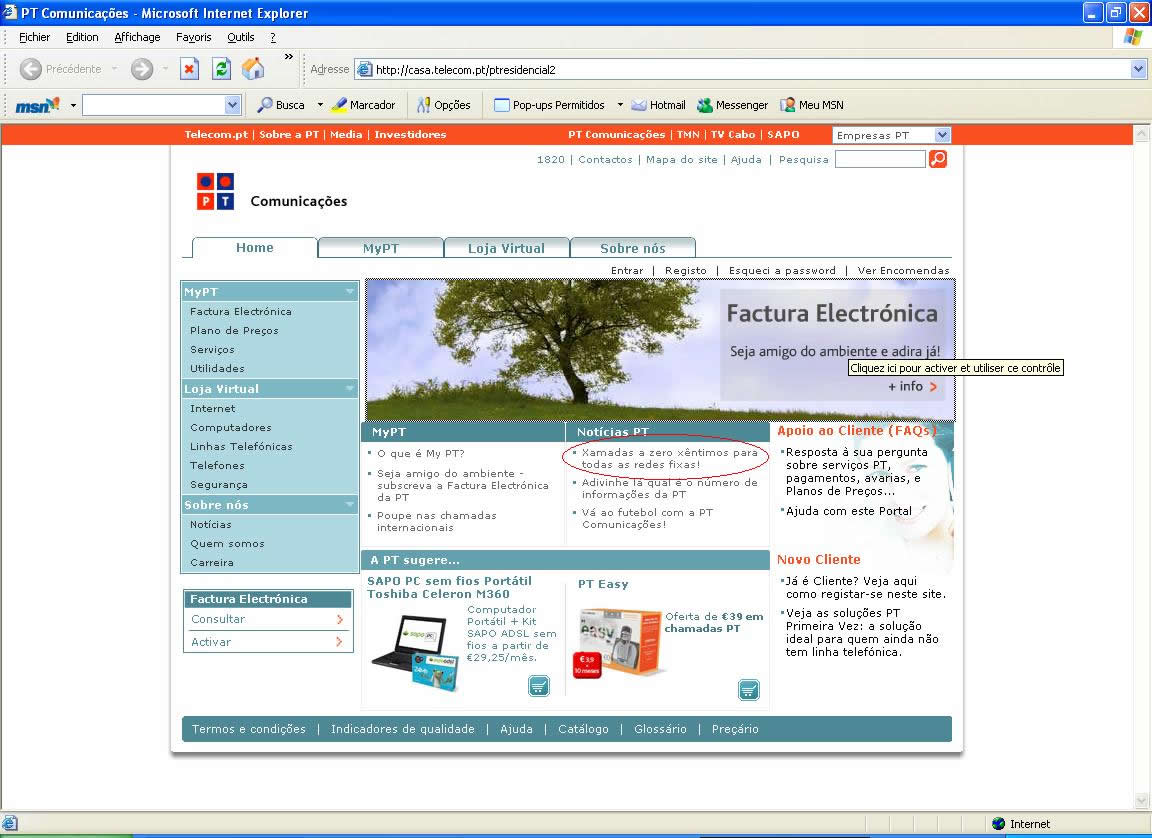Click the Forward arrow button

pos(142,69)
